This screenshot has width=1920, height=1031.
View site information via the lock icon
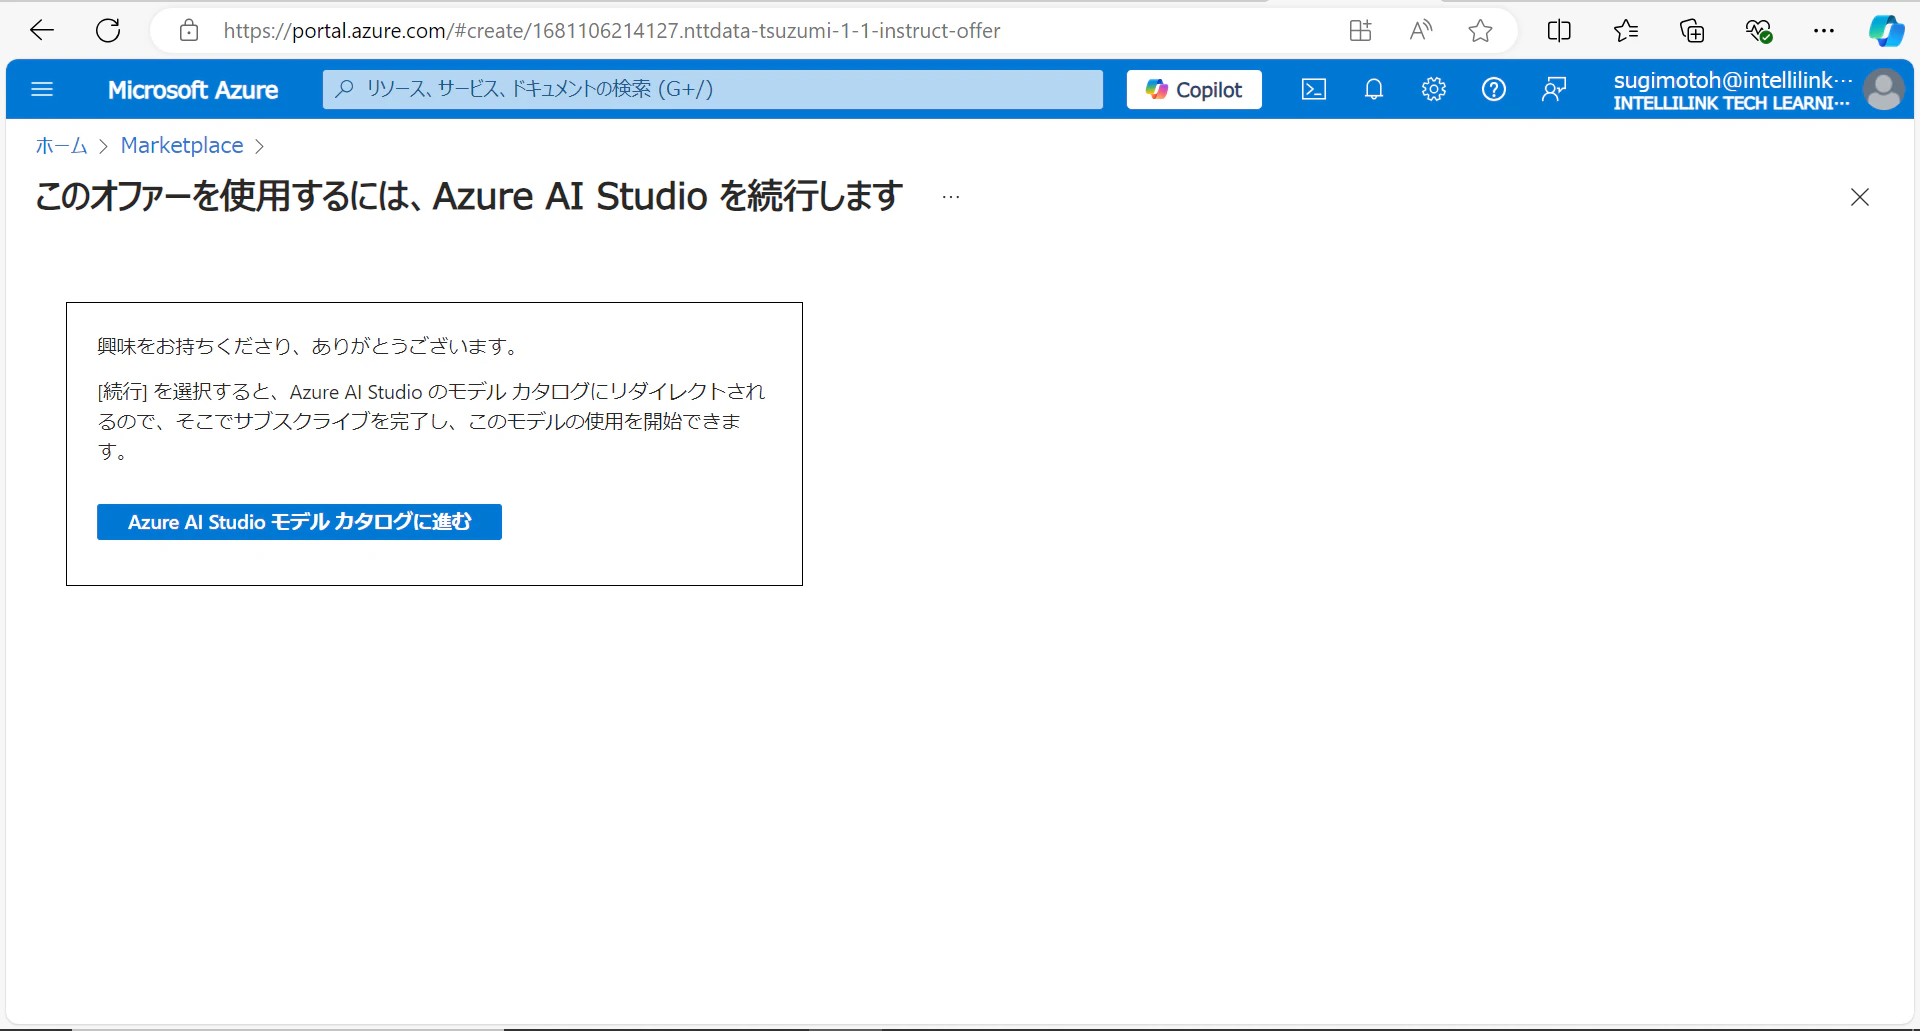pos(189,31)
